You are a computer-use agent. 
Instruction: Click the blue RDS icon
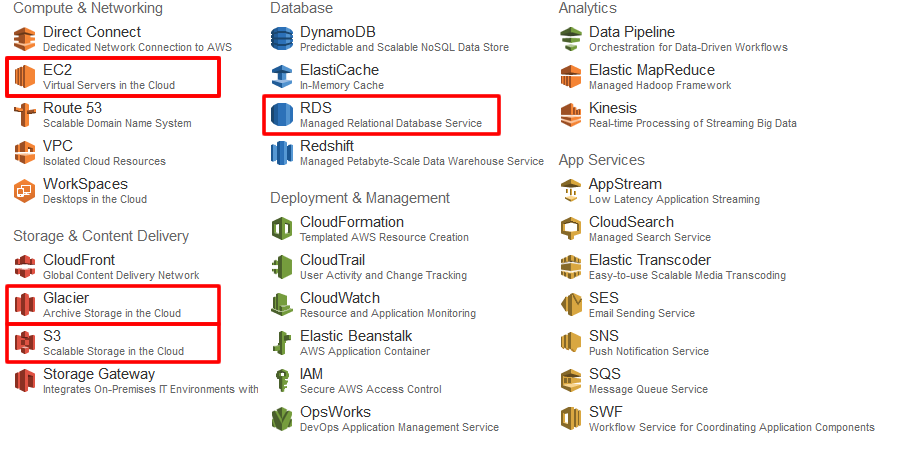282,115
